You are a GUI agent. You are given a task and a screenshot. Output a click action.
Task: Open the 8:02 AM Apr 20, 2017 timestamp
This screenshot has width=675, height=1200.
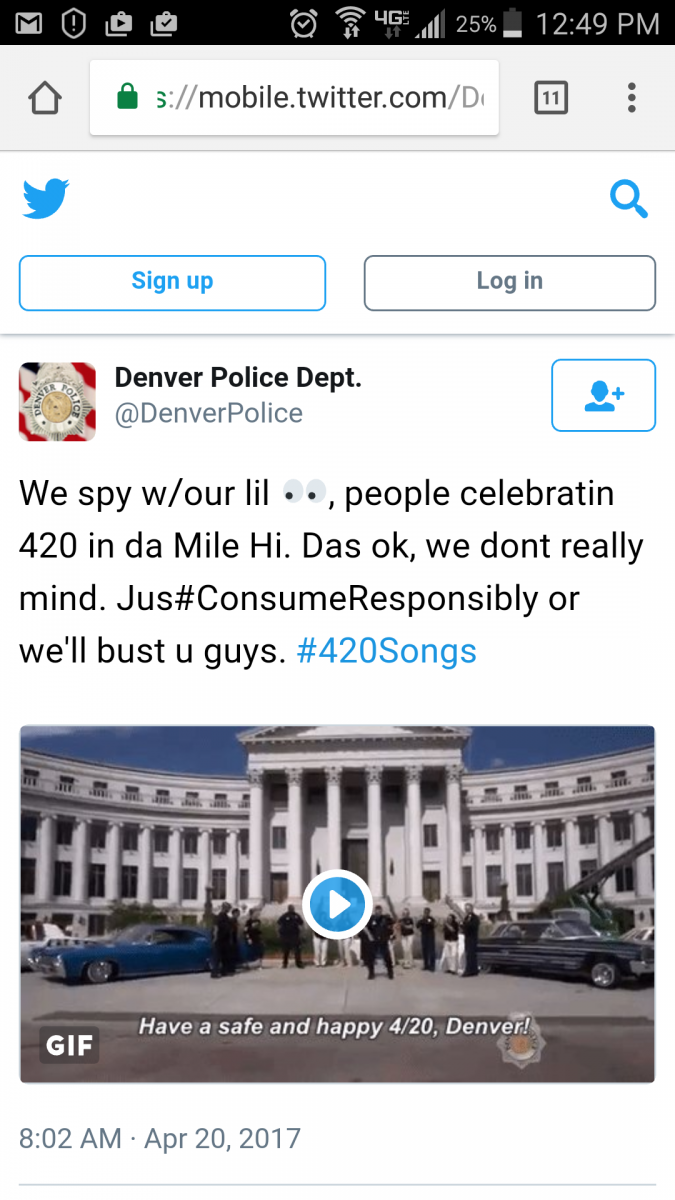(160, 1138)
